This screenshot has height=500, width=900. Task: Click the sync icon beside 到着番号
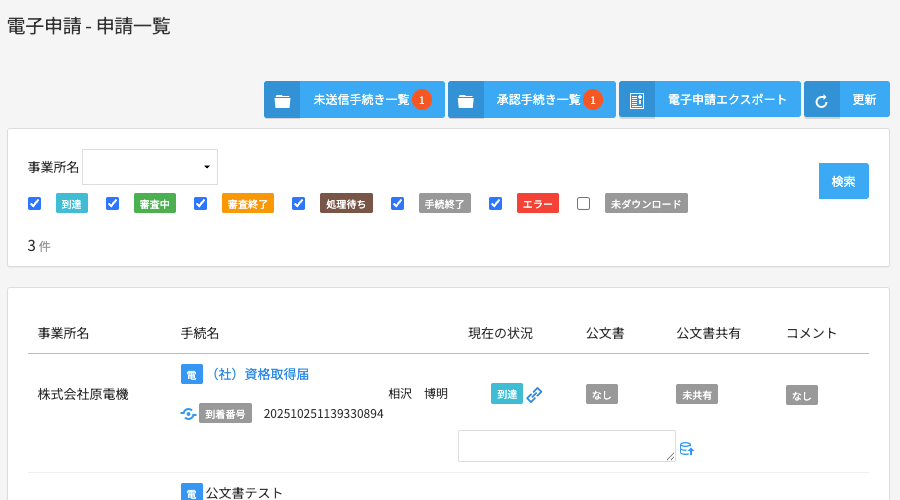(188, 414)
